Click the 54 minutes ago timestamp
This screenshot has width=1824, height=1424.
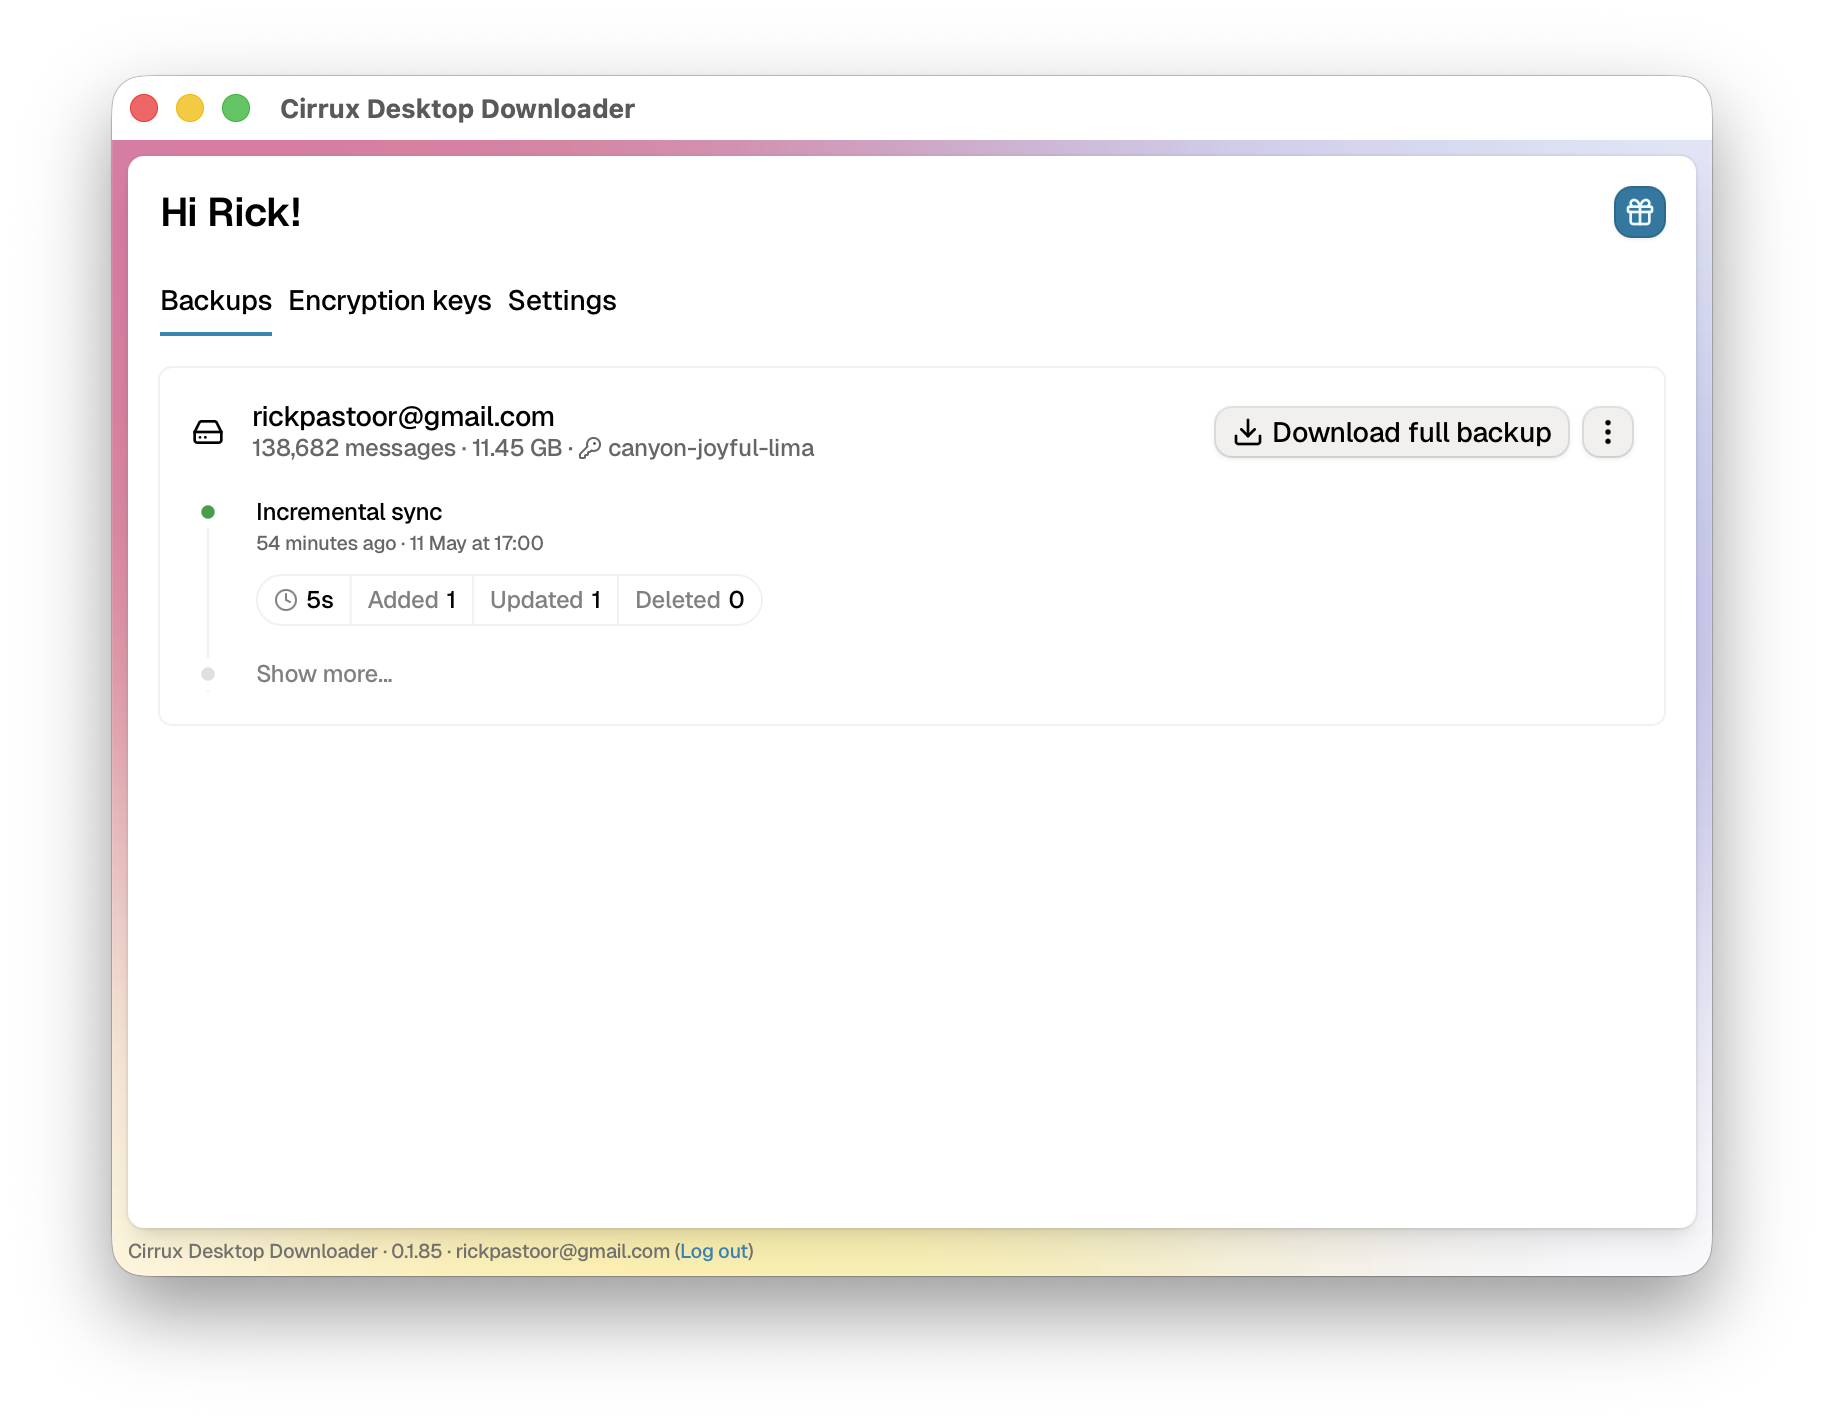pos(326,543)
